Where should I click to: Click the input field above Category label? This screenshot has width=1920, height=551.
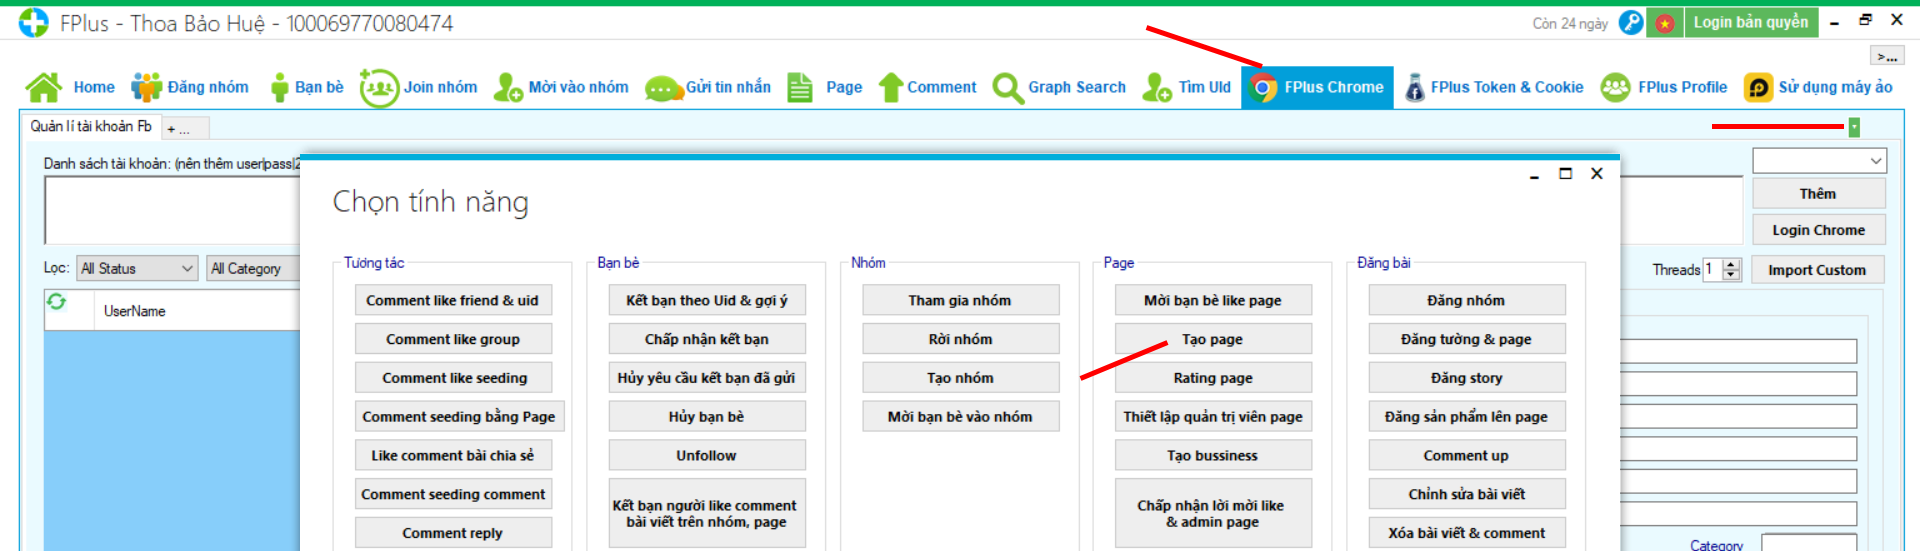[1738, 514]
